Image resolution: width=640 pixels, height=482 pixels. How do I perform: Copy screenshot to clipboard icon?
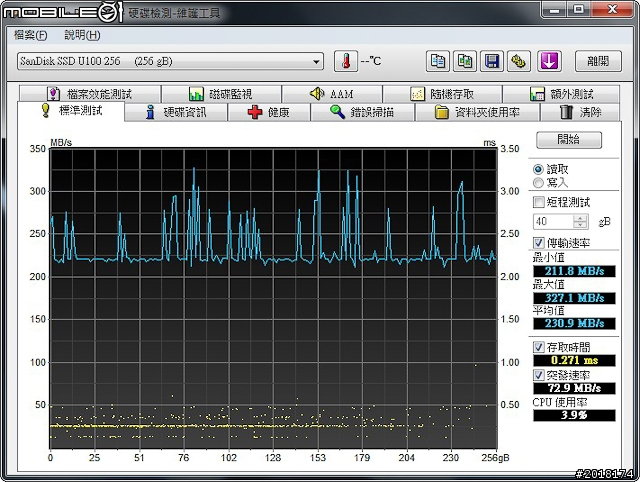(x=465, y=61)
